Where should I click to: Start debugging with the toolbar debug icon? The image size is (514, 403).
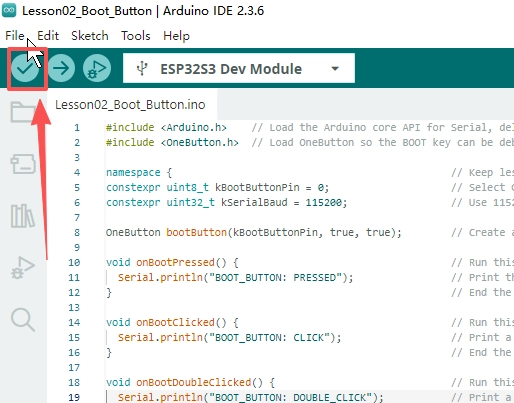tap(97, 68)
